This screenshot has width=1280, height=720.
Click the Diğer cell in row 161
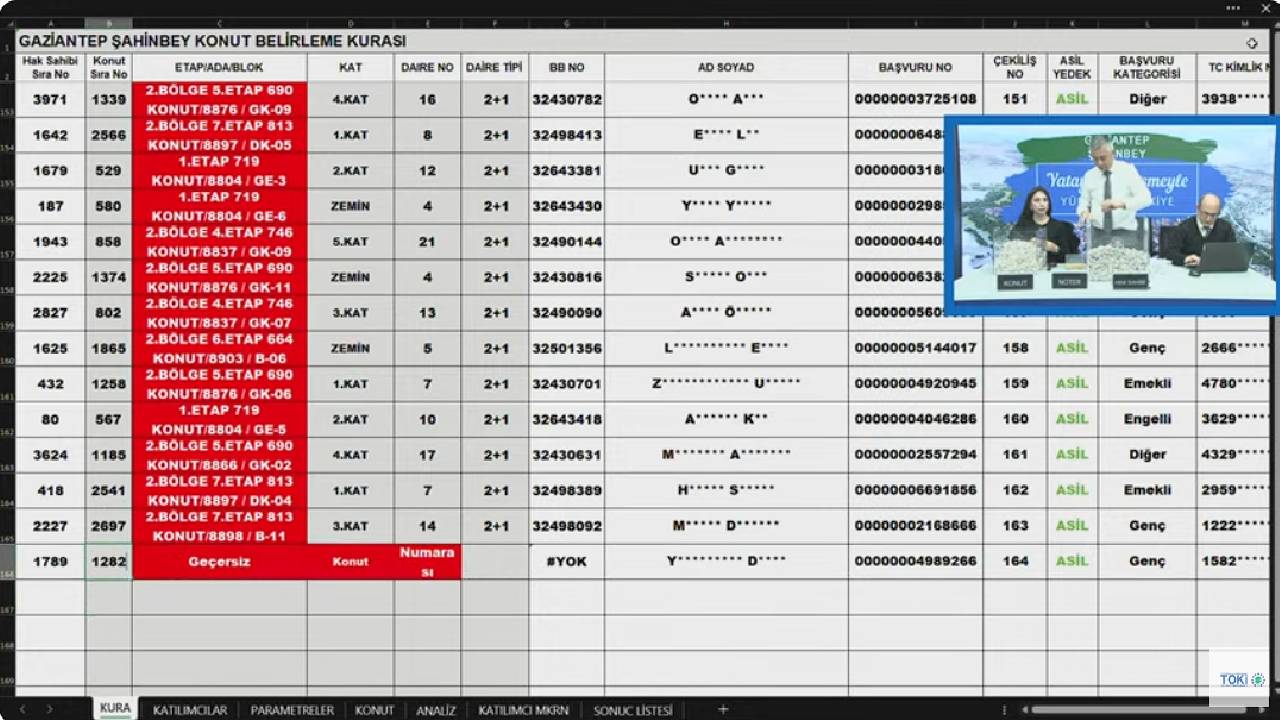point(1146,454)
